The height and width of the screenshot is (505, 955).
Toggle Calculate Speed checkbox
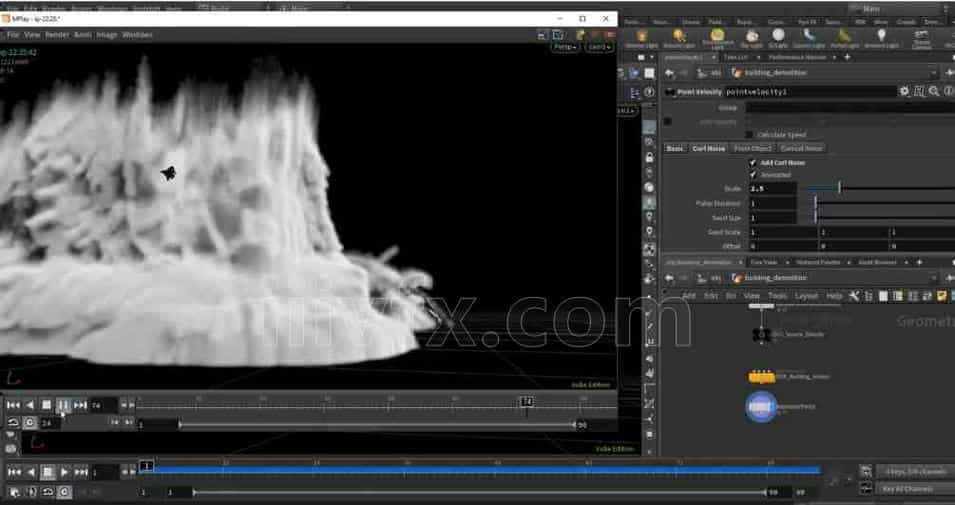[750, 135]
